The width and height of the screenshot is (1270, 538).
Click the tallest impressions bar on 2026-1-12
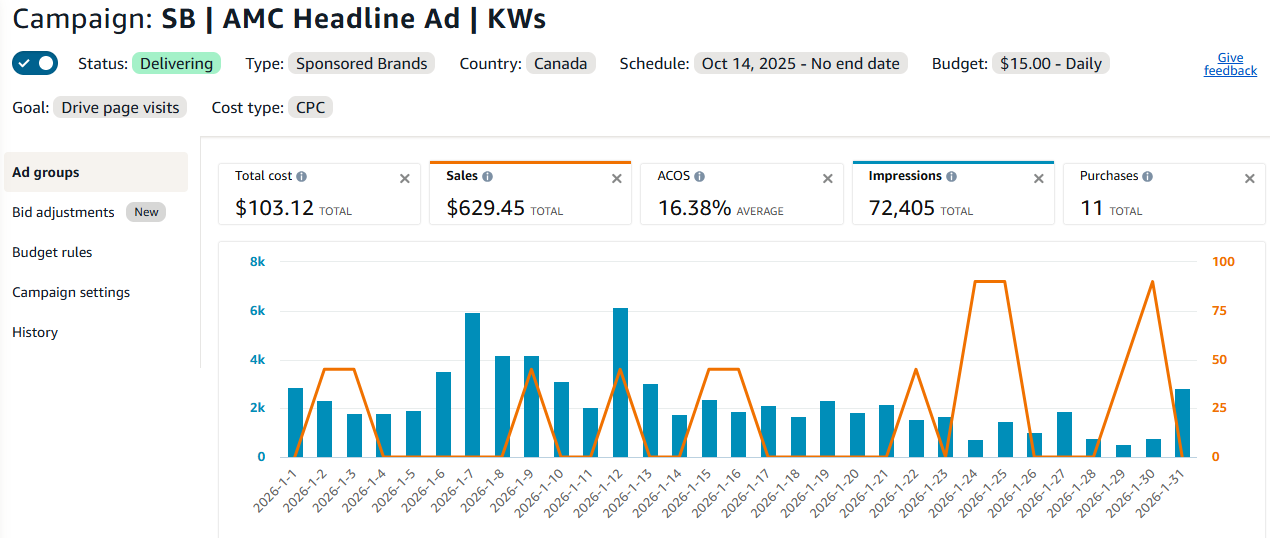pos(621,382)
